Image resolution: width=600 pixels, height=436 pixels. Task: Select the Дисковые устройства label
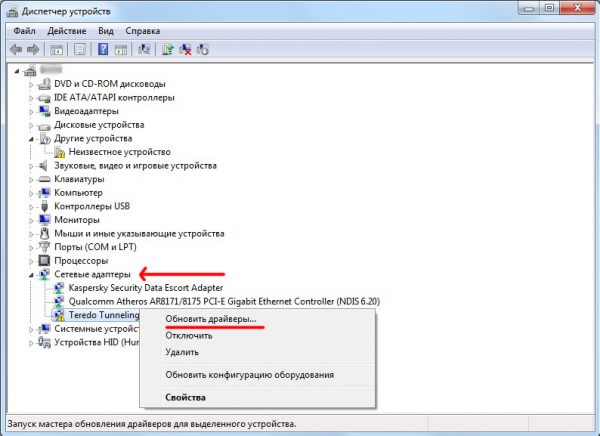[x=99, y=125]
